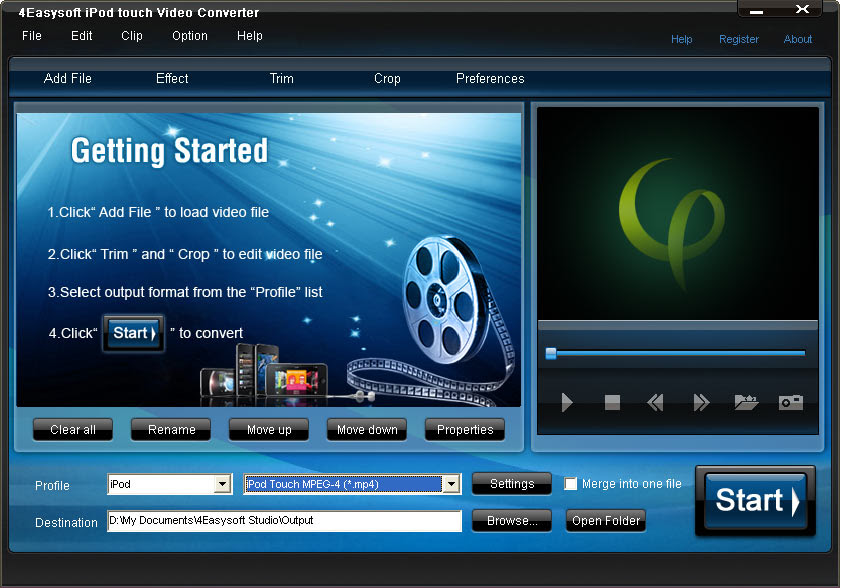Open the Profile dropdown showing iPod
This screenshot has height=588, width=841.
tap(225, 484)
